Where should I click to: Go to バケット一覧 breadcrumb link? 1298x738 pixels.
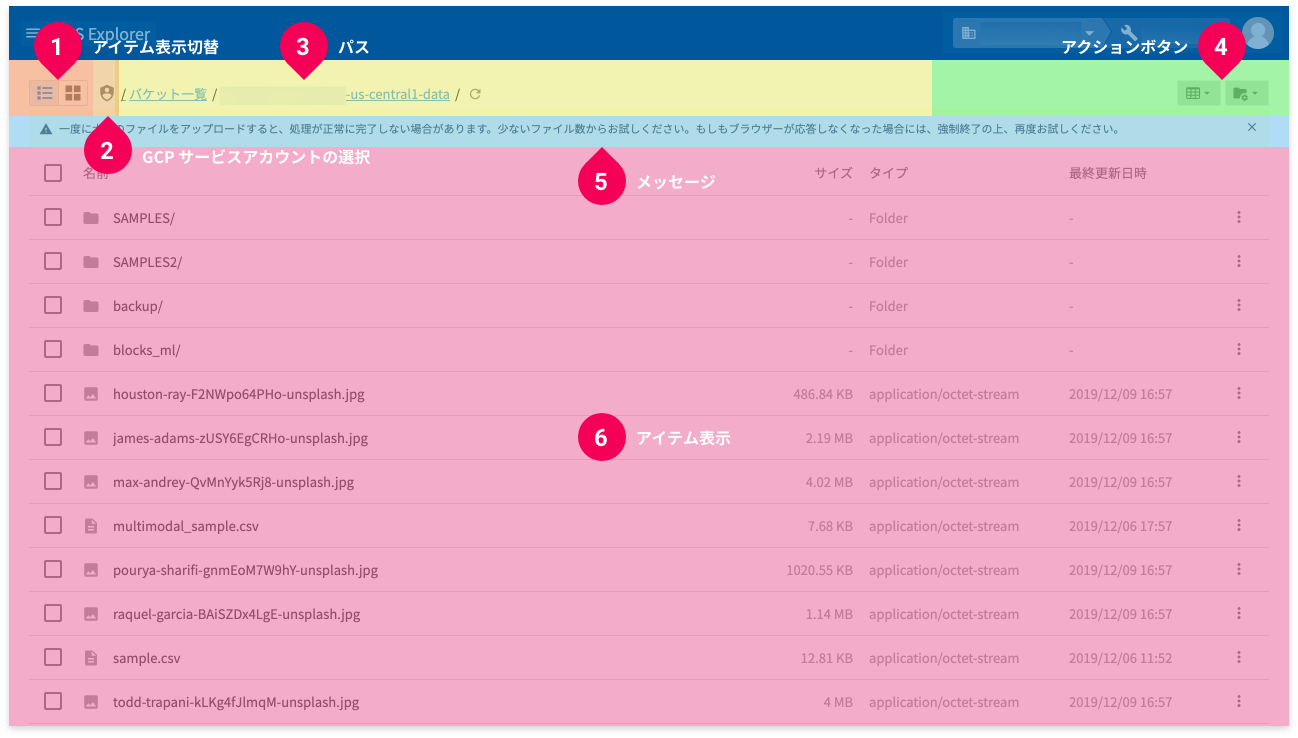pos(168,94)
